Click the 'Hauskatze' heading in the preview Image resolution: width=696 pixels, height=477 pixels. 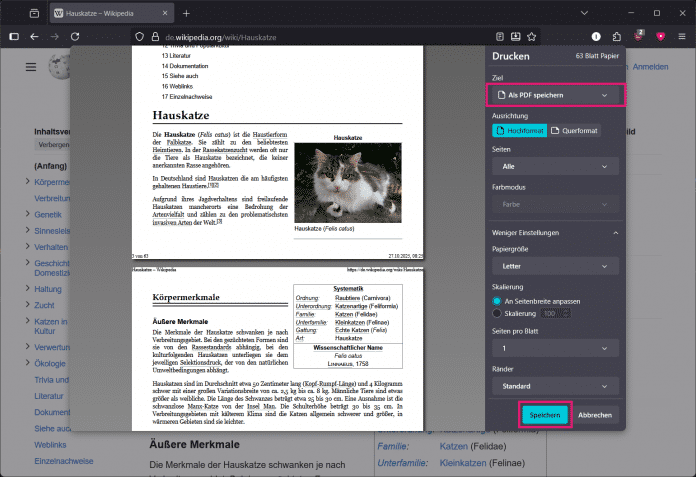(x=181, y=115)
